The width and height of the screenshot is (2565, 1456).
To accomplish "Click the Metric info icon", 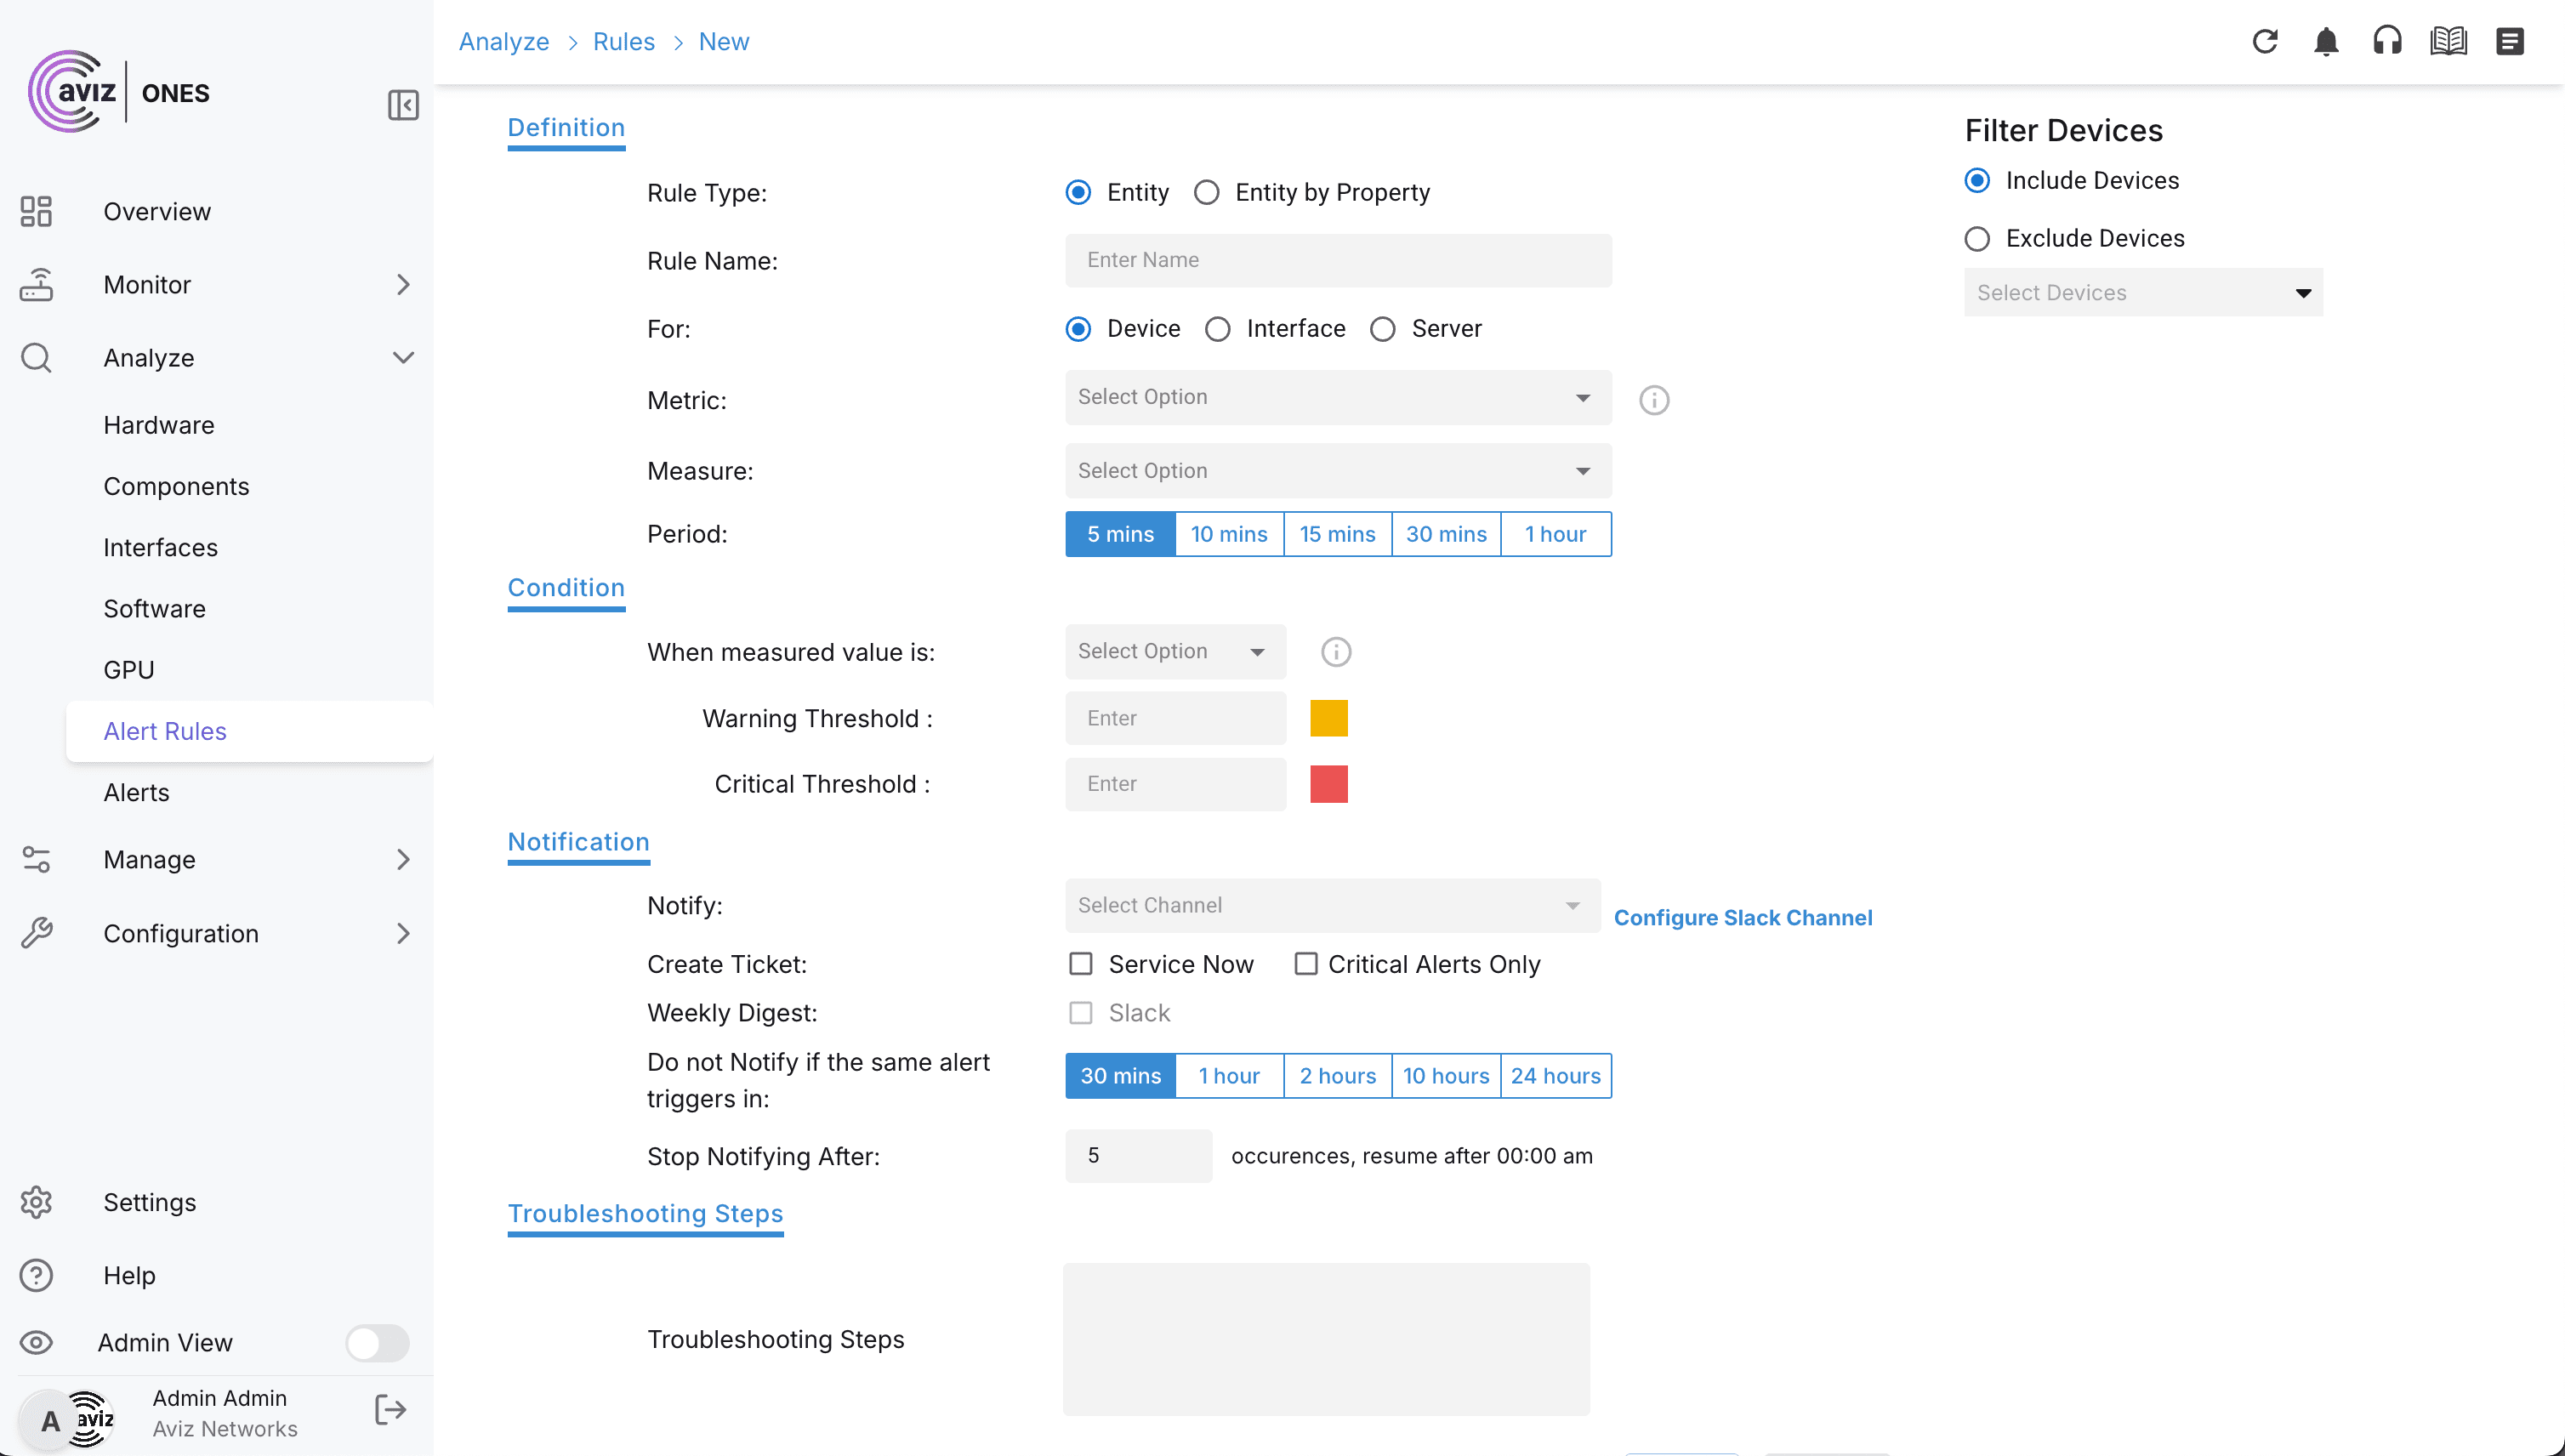I will [1654, 400].
